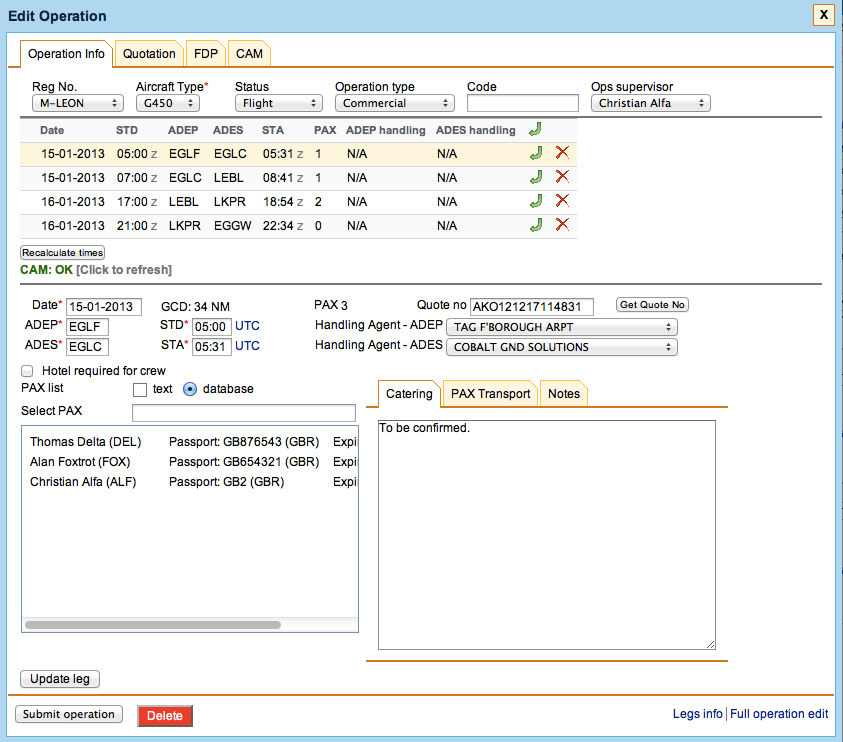Remove the LKPR to EGGW leg
This screenshot has height=742, width=843.
(x=562, y=226)
